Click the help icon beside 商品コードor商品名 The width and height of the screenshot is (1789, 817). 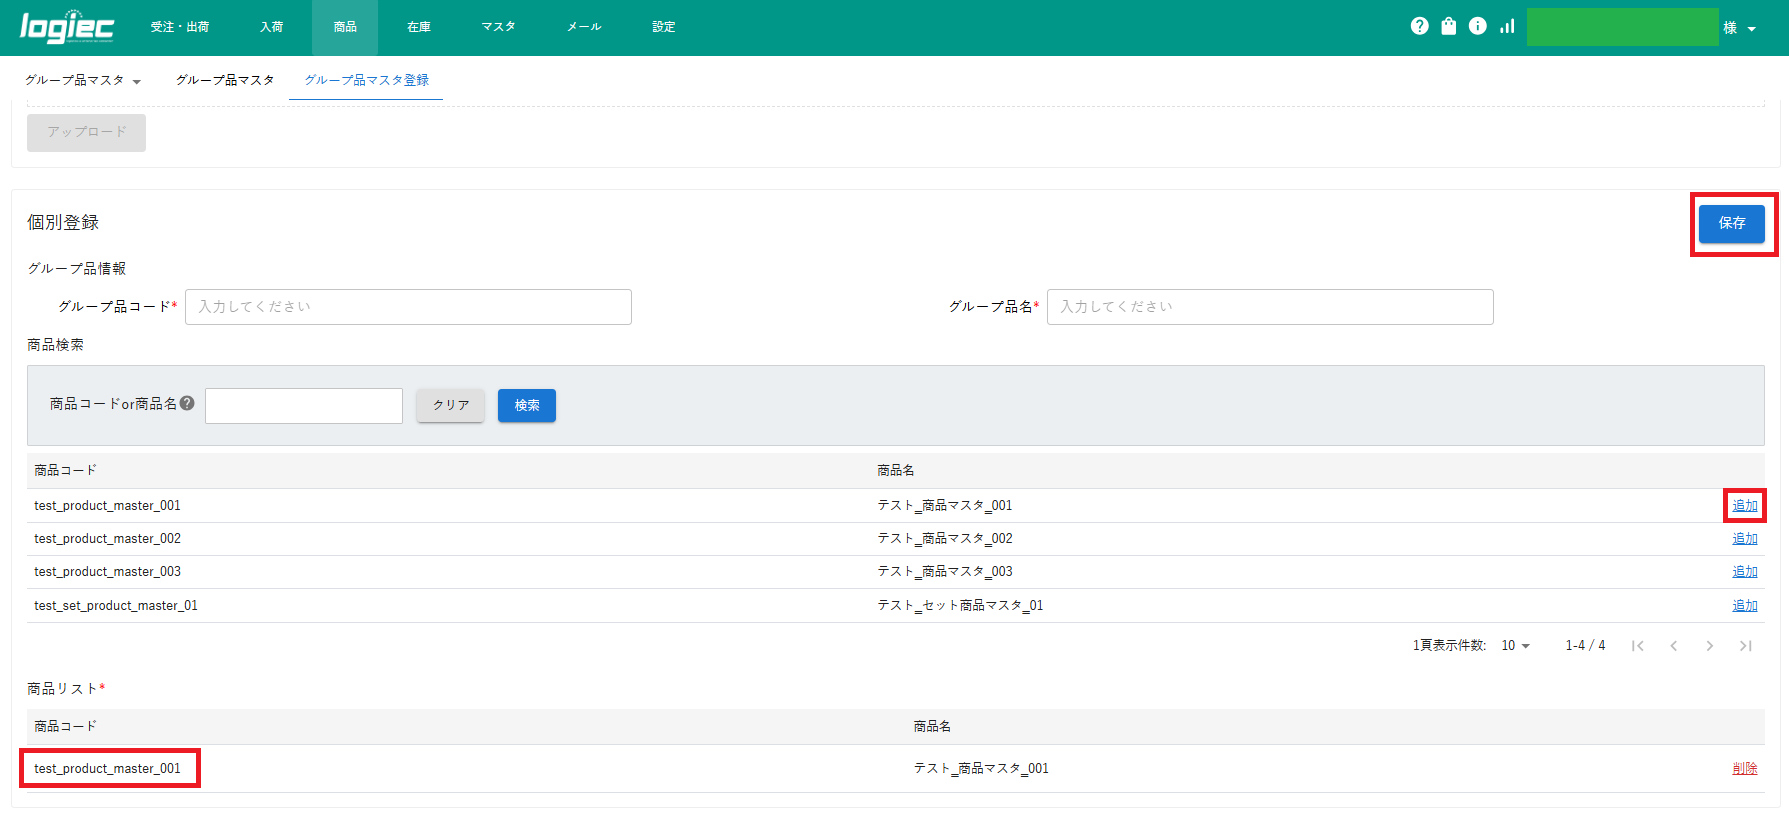[x=187, y=404]
